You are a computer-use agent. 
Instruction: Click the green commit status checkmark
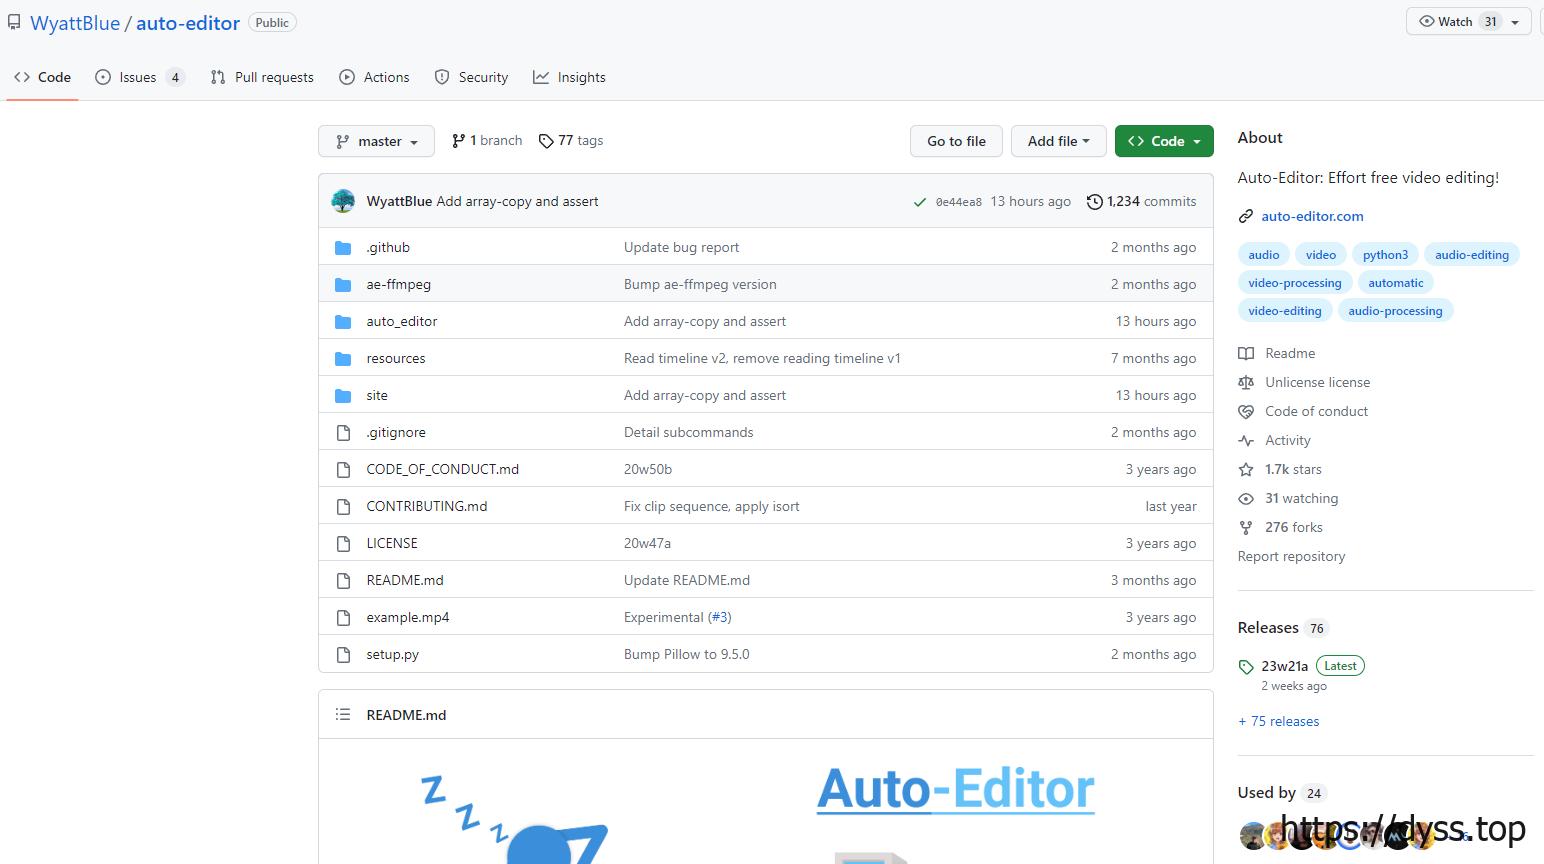point(919,202)
